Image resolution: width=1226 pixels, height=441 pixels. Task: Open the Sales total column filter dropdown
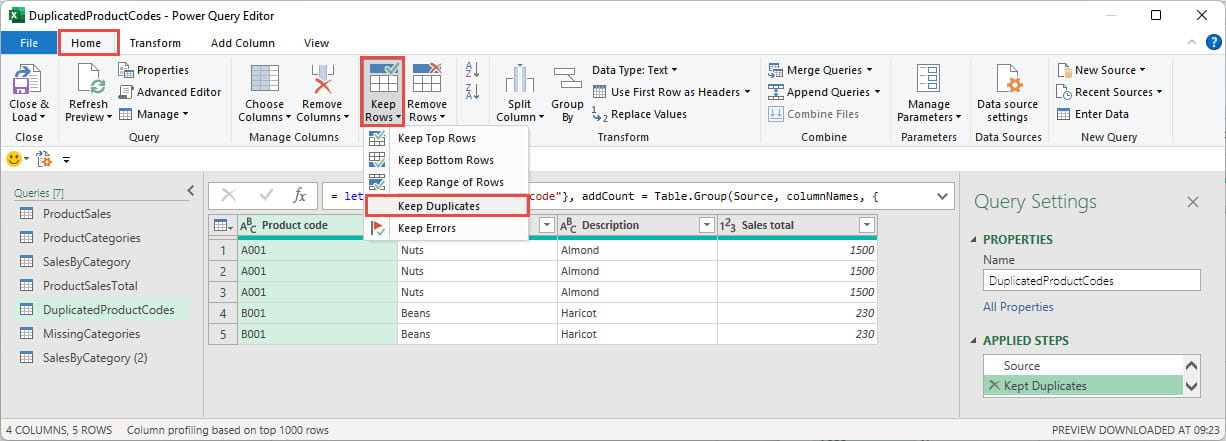point(866,226)
